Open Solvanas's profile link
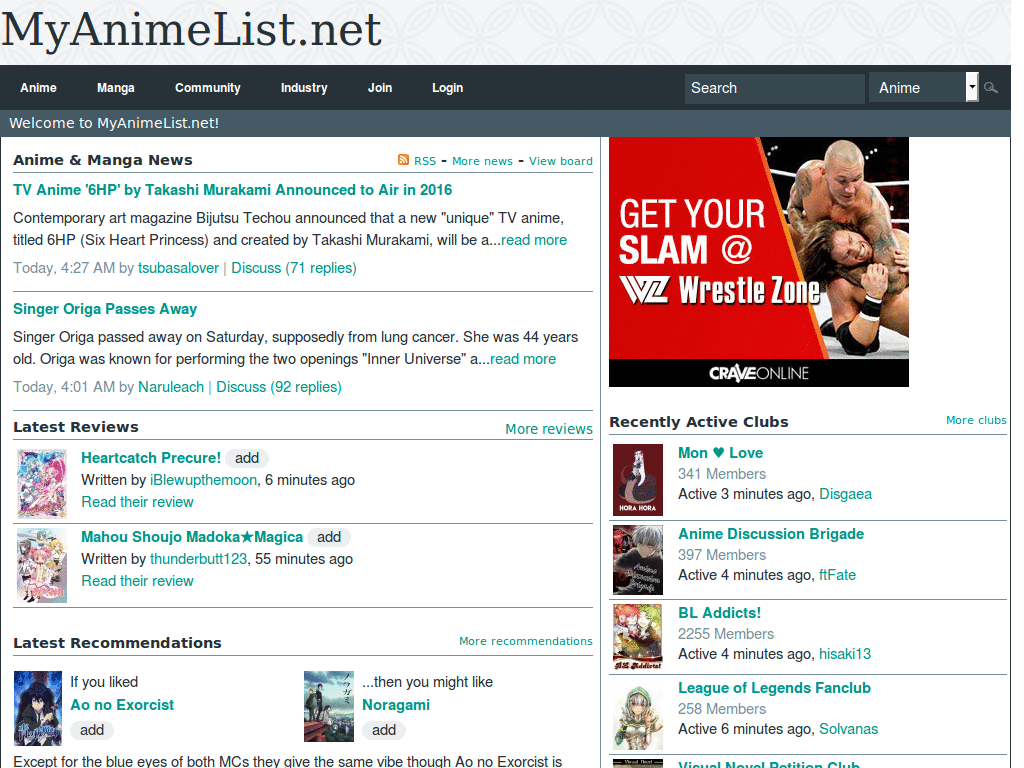The image size is (1024, 768). coord(848,729)
